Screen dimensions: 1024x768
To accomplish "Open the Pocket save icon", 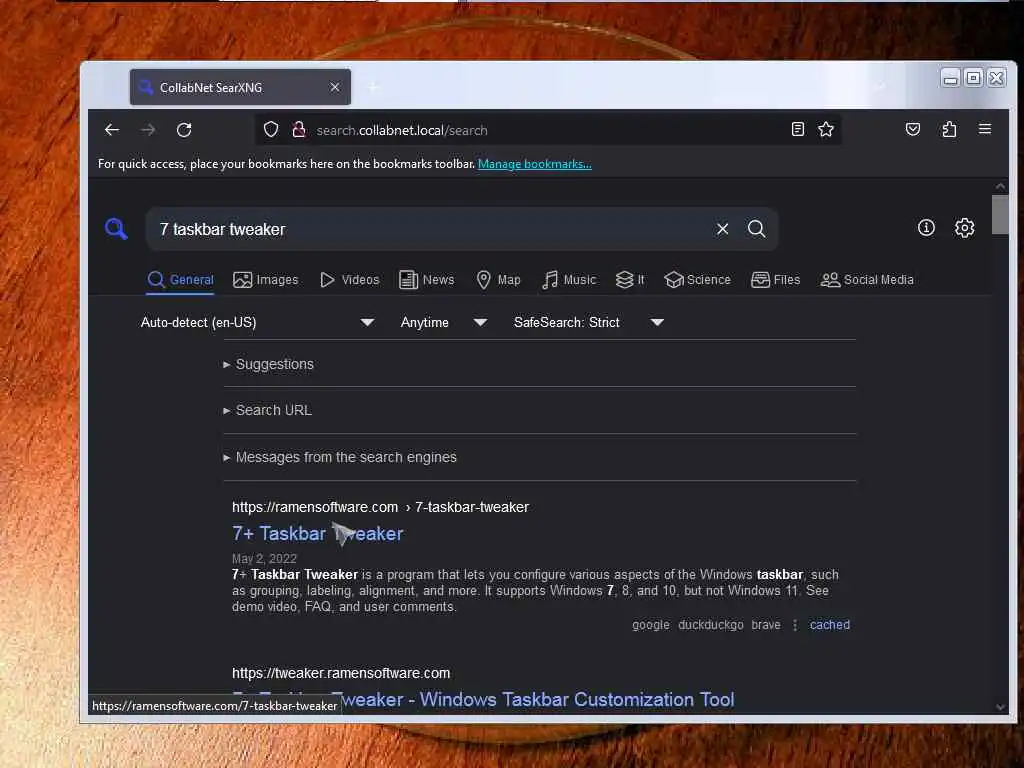I will coord(913,129).
